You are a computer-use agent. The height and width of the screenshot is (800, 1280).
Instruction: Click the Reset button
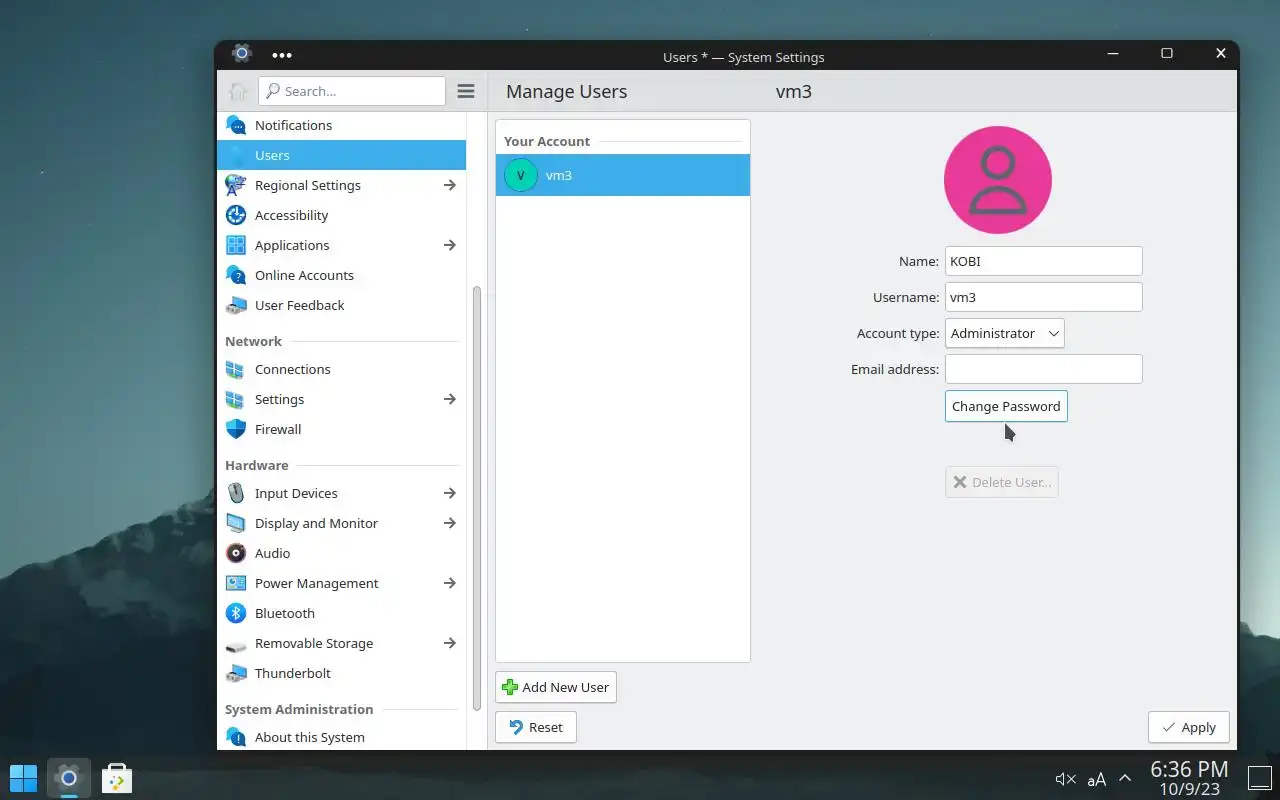pyautogui.click(x=536, y=727)
